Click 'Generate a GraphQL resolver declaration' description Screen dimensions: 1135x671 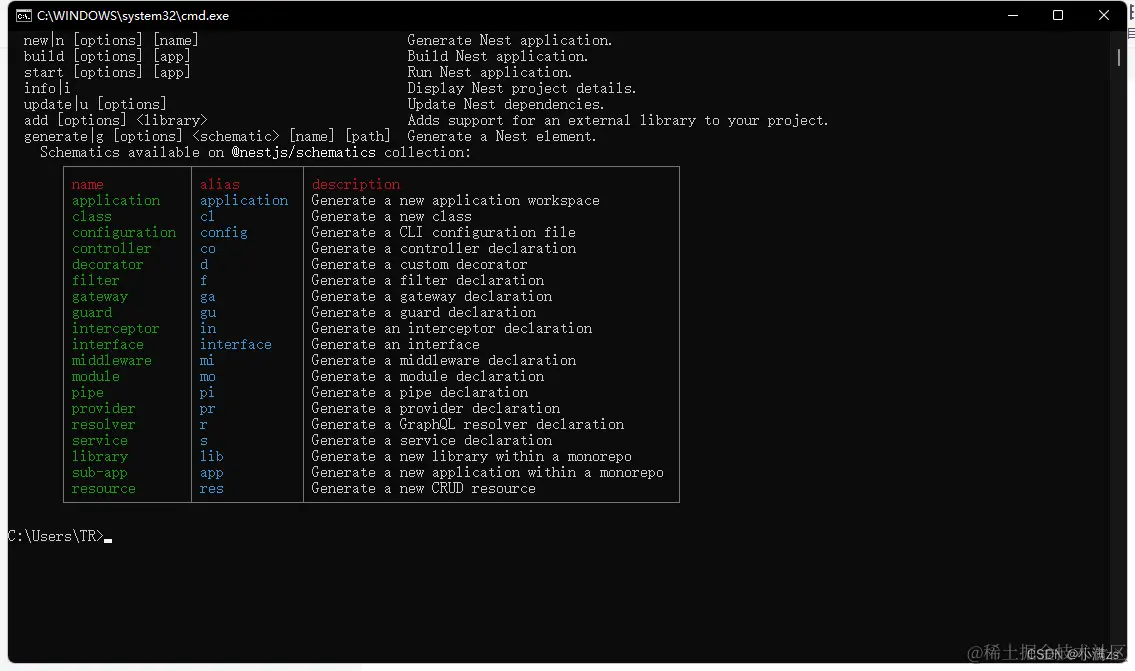point(468,424)
